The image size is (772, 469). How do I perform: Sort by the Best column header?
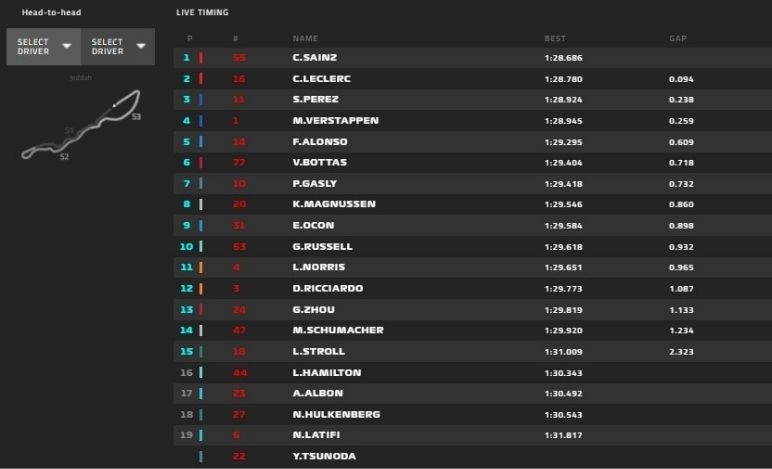555,38
